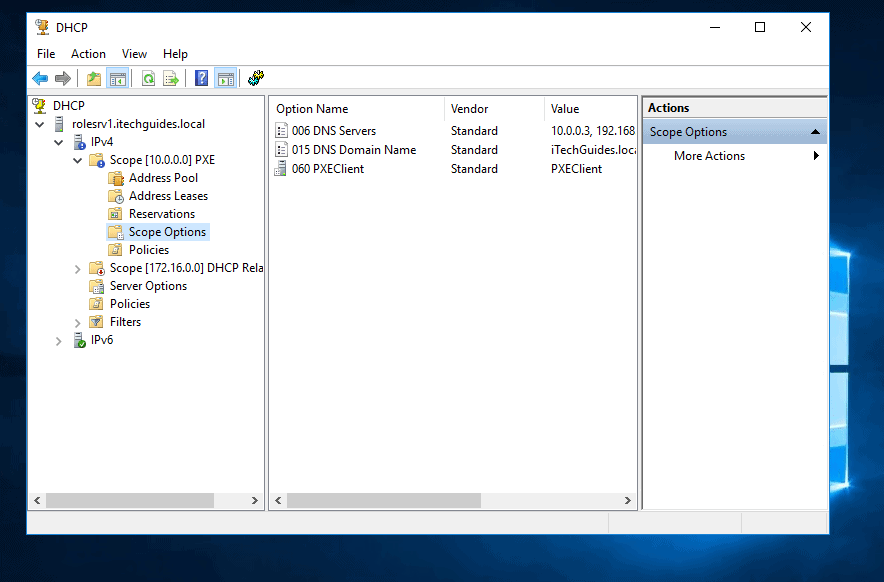Click the rightmost toolbar icon after Action Pane
Viewport: 884px width, 582px height.
pos(256,78)
